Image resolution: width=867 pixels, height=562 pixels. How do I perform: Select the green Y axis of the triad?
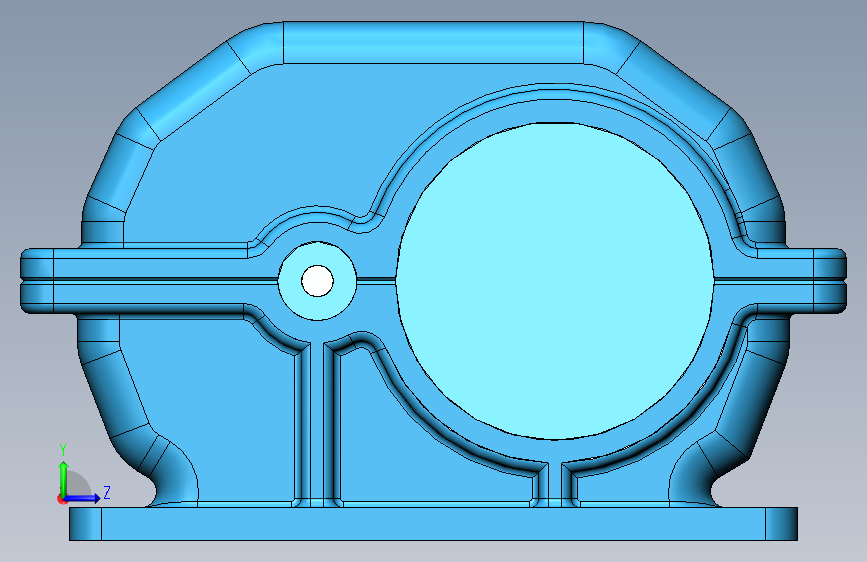tap(64, 478)
